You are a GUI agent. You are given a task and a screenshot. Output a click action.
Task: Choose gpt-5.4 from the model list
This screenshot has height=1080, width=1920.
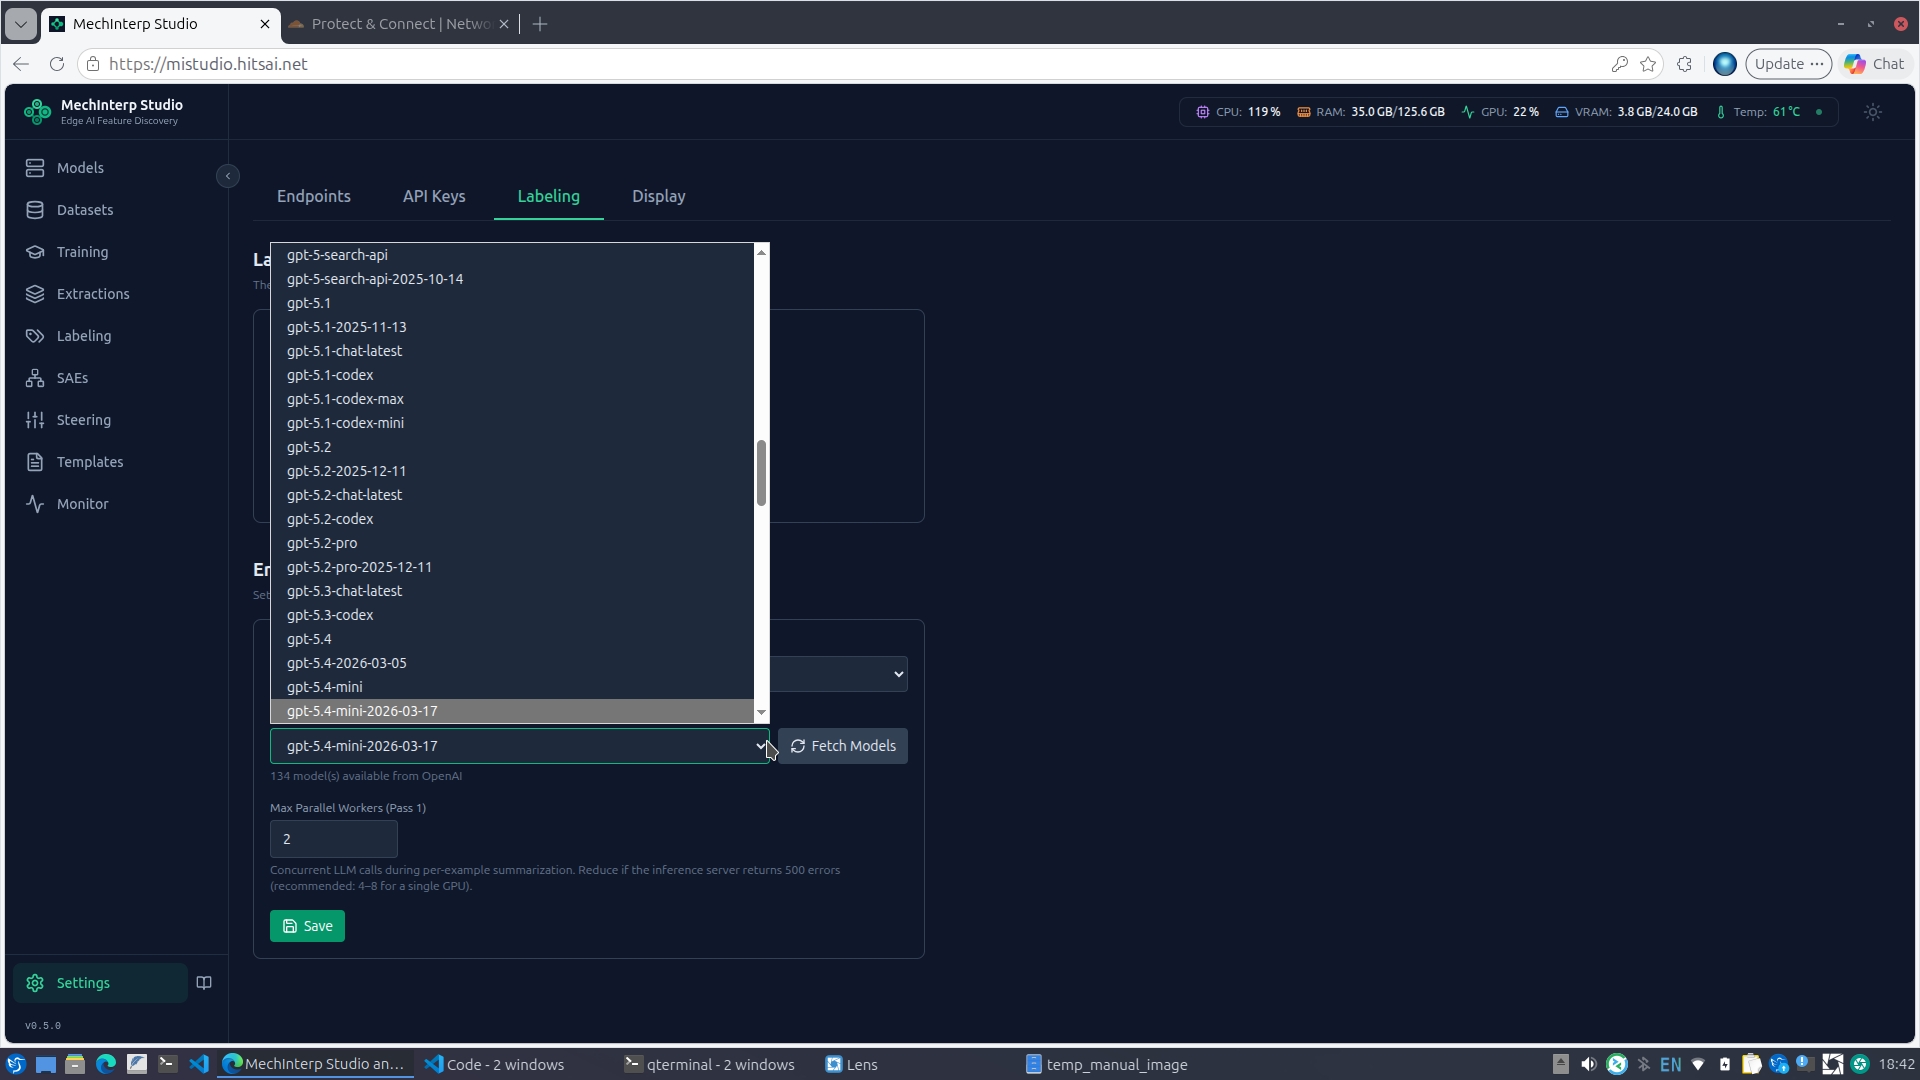click(512, 639)
